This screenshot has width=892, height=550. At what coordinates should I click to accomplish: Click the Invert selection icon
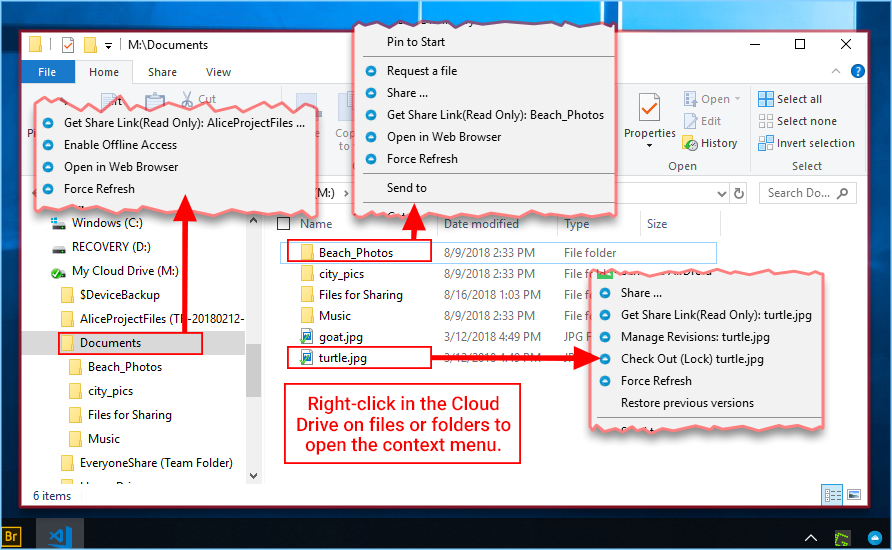pyautogui.click(x=766, y=143)
